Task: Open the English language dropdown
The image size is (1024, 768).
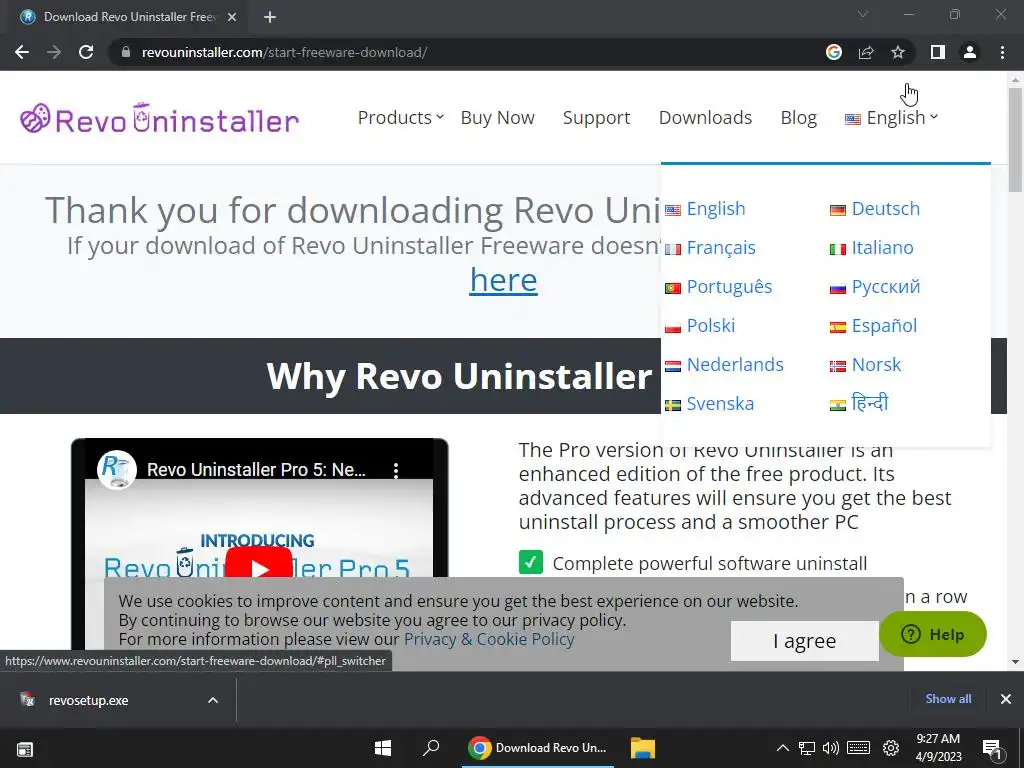Action: click(x=891, y=118)
